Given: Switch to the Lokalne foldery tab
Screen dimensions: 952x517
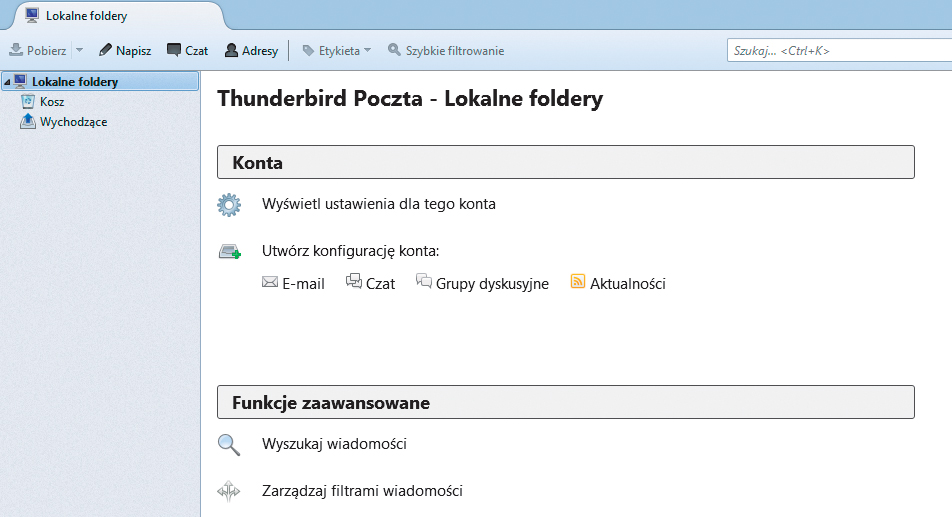Looking at the screenshot, I should coord(86,16).
